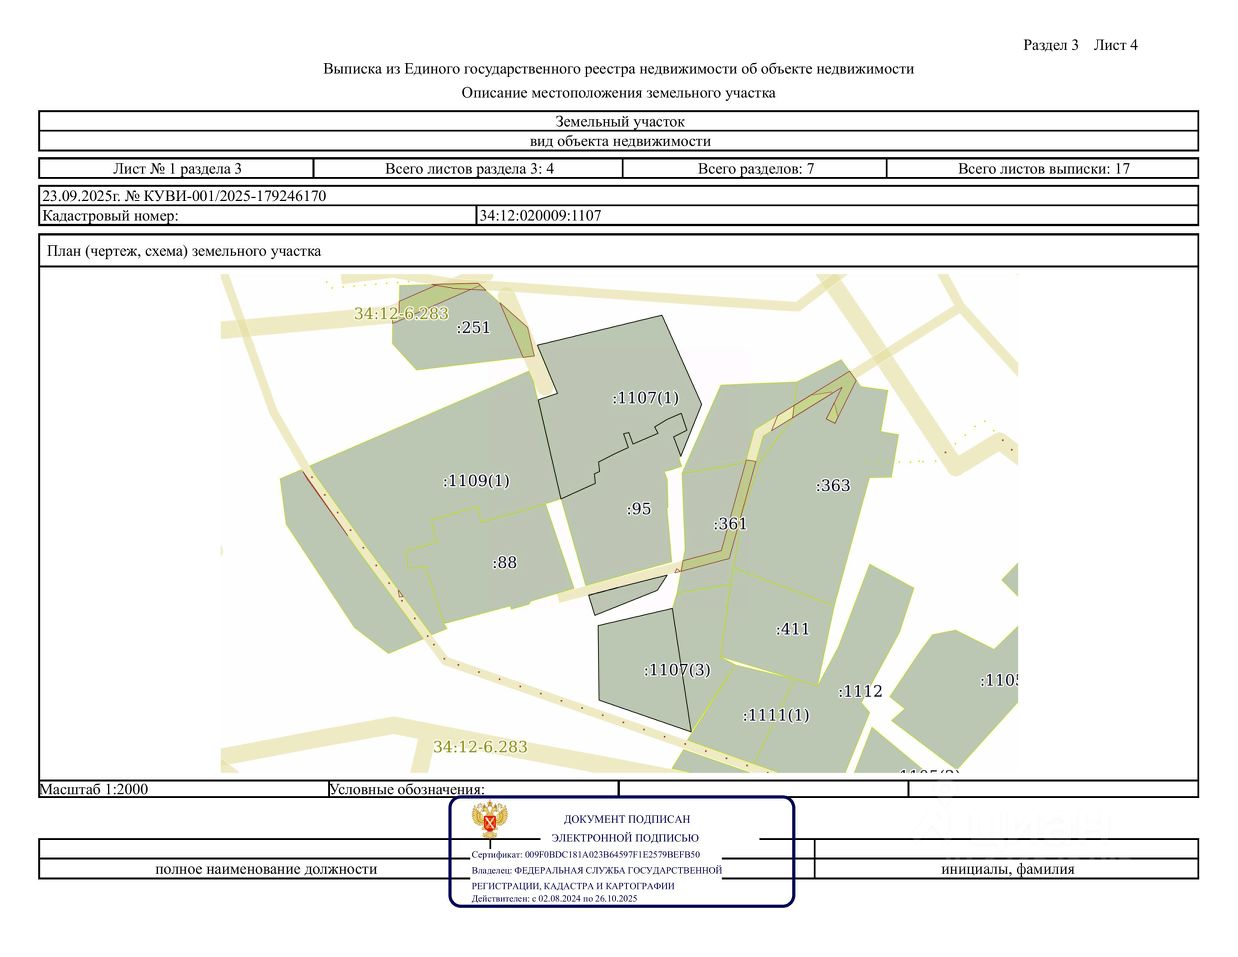Click the 'Земельный участок' heading row

619,122
